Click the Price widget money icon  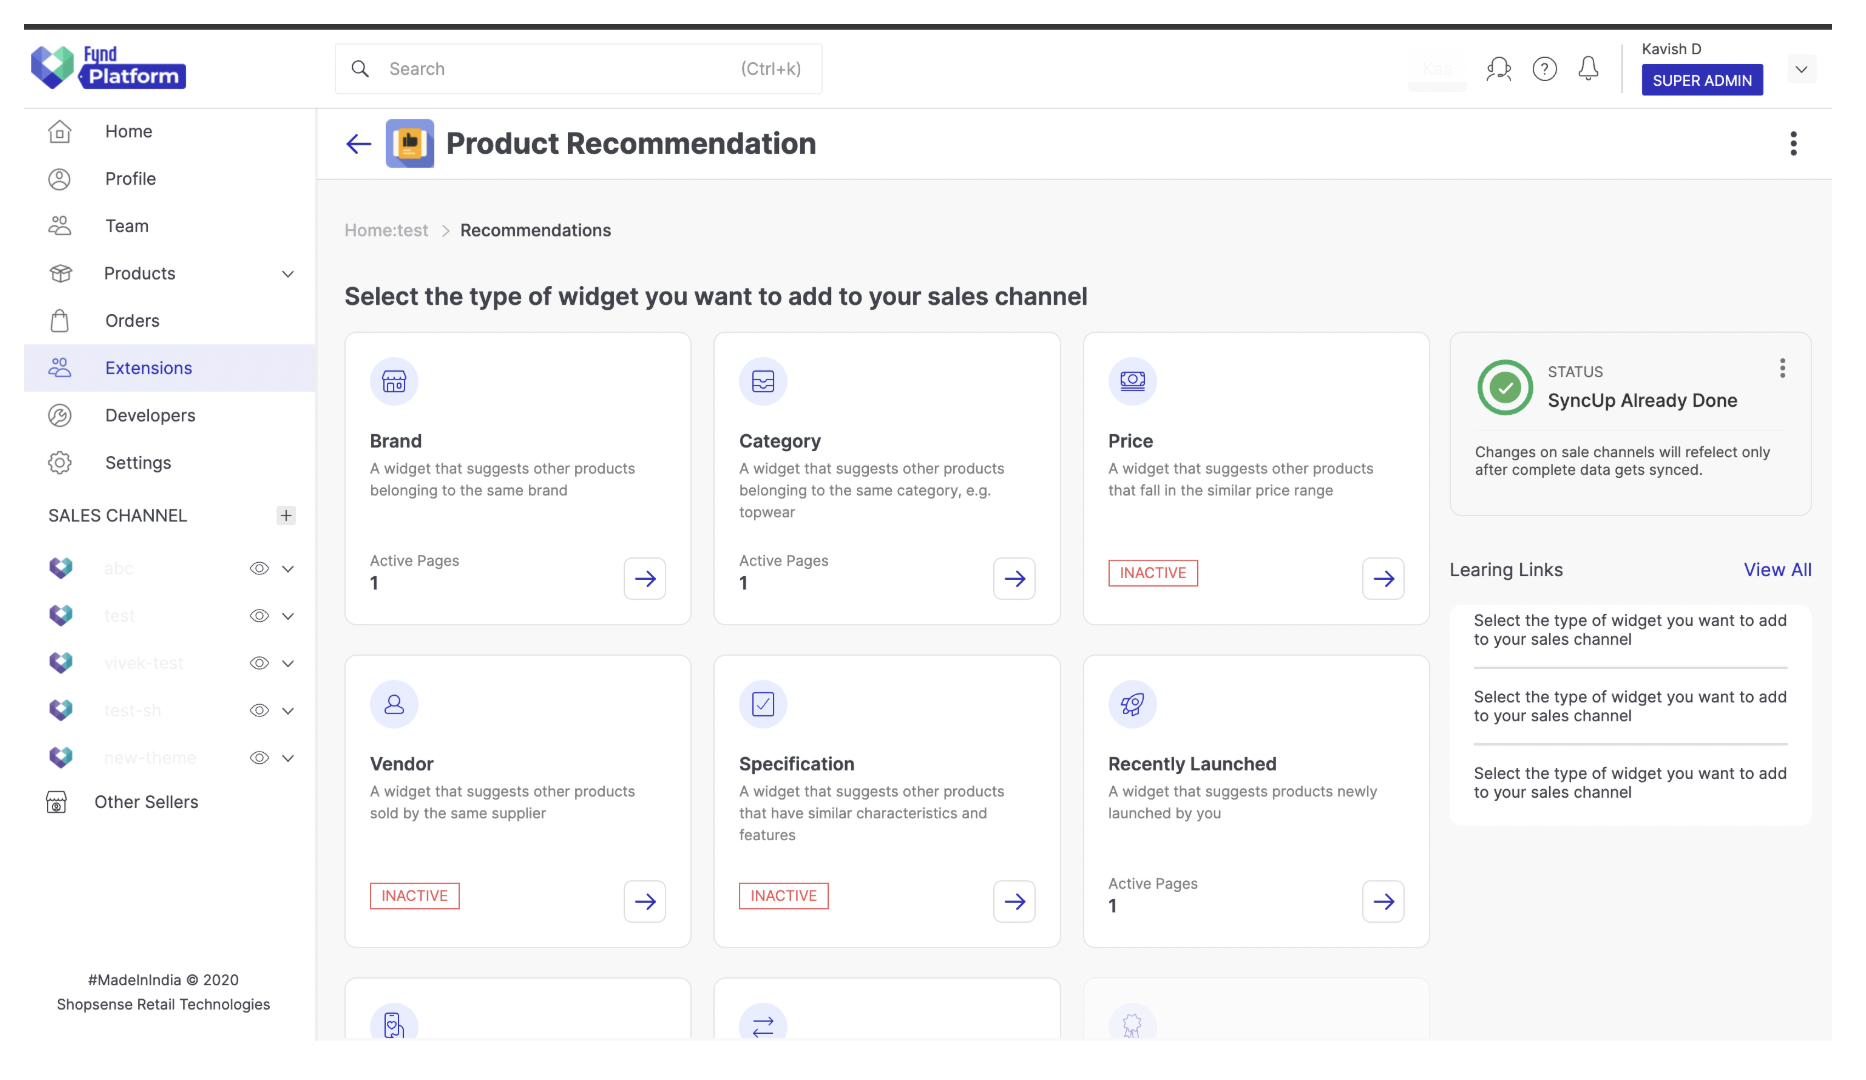coord(1132,381)
